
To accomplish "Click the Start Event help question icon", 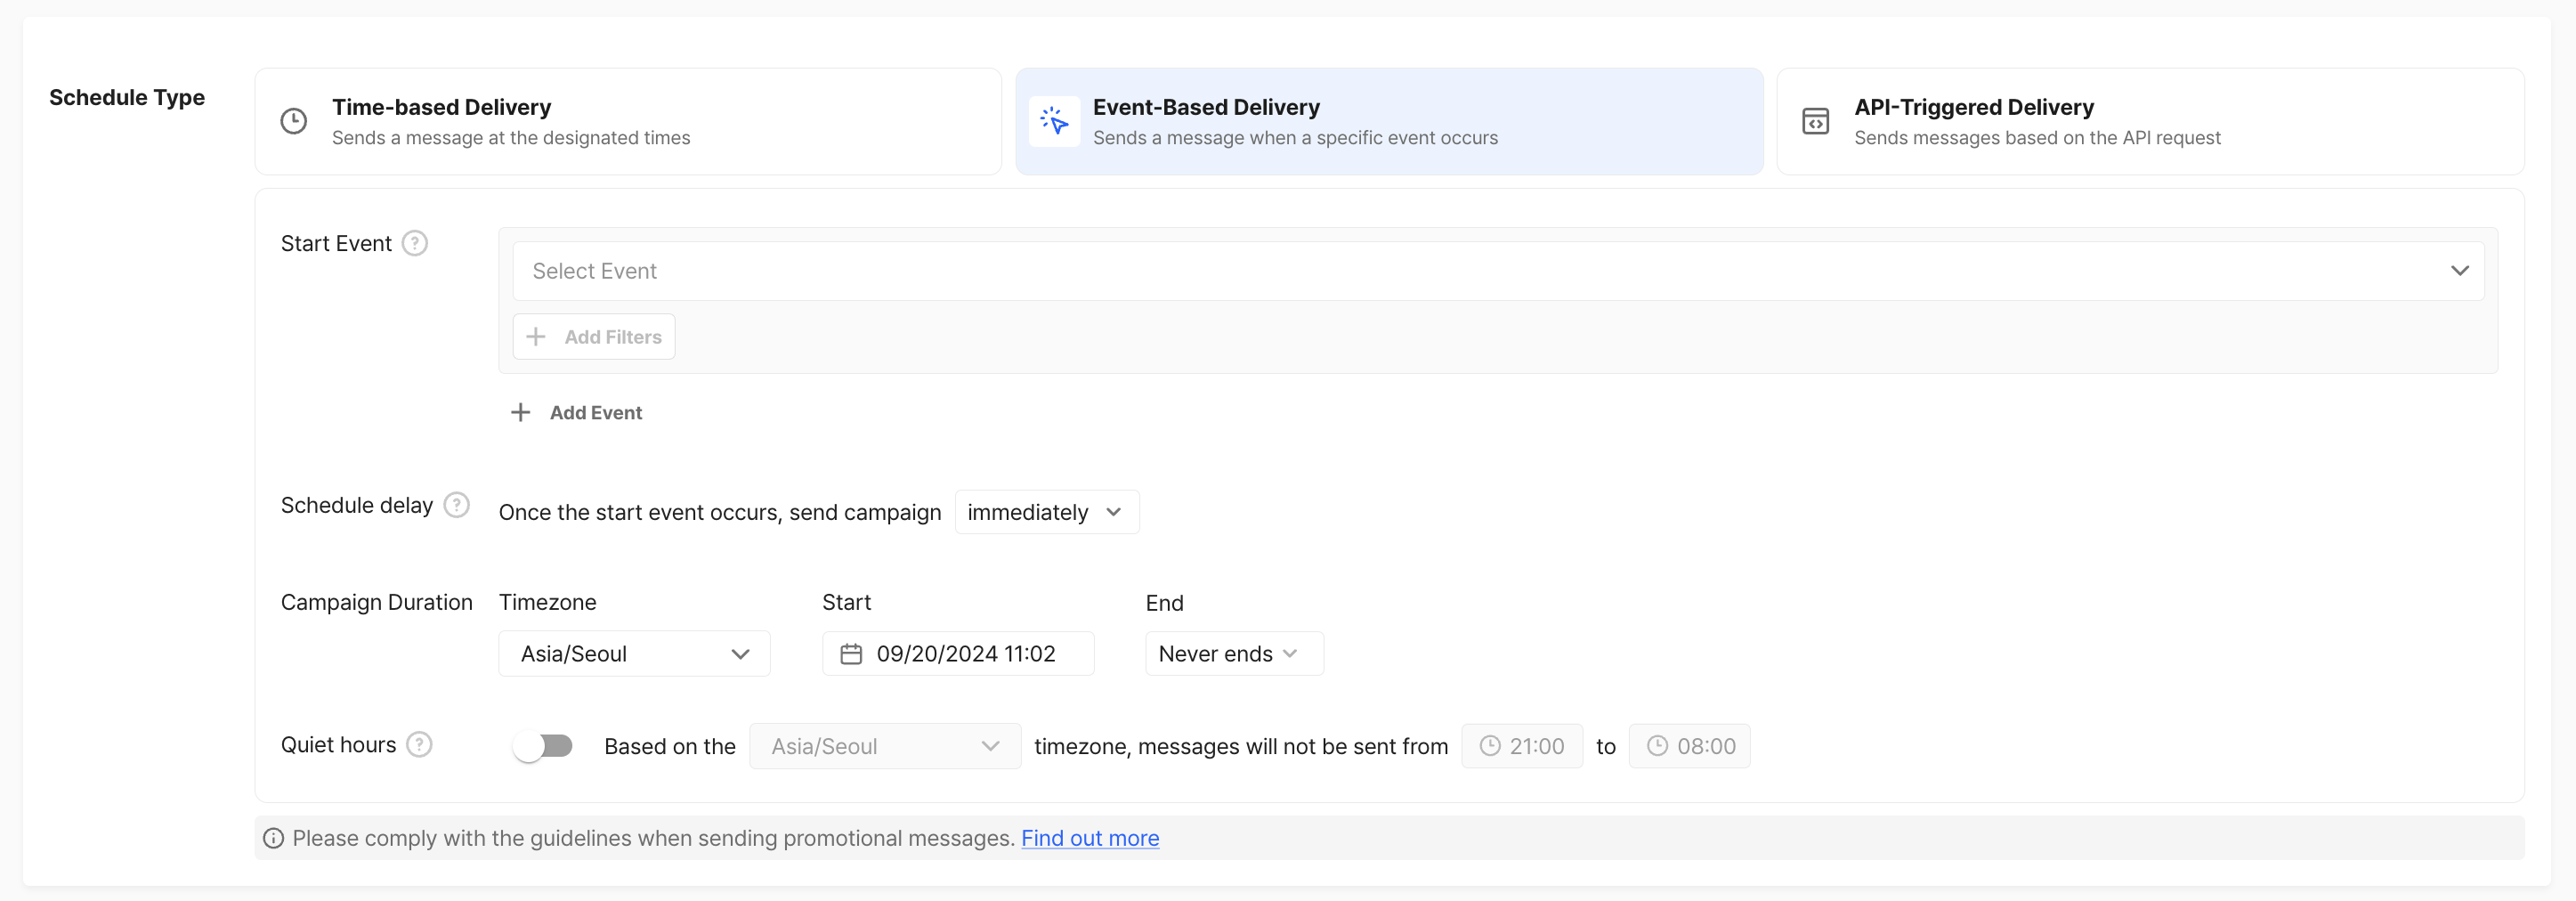I will tap(415, 243).
